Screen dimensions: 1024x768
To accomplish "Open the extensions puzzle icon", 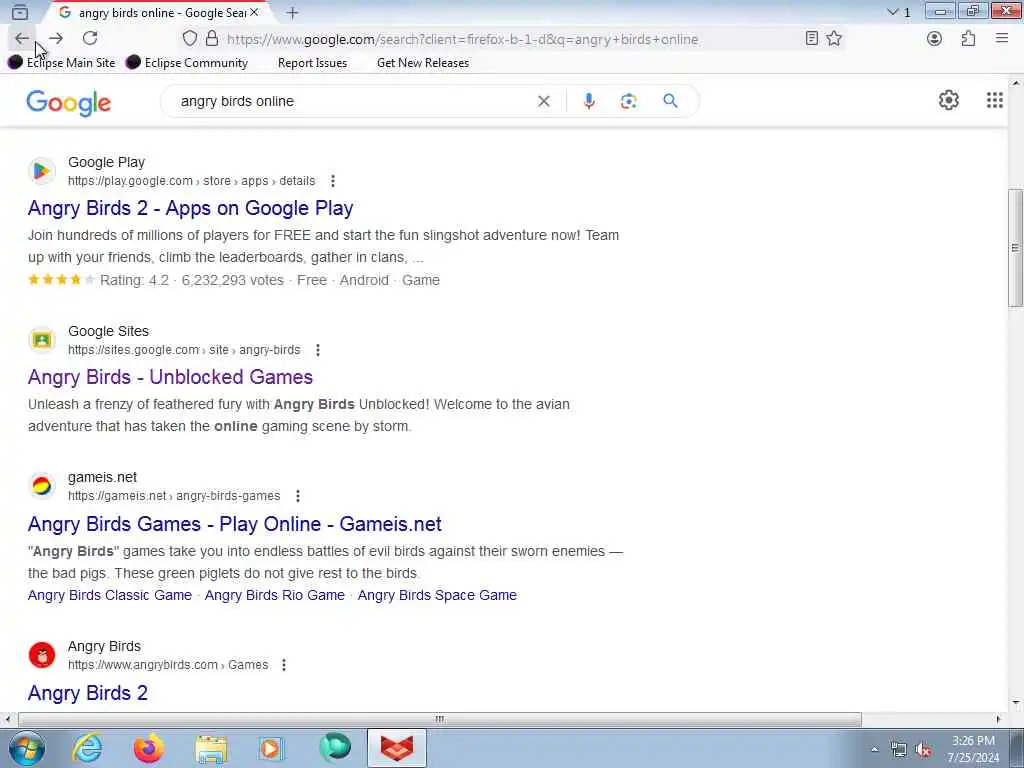I will tap(968, 39).
